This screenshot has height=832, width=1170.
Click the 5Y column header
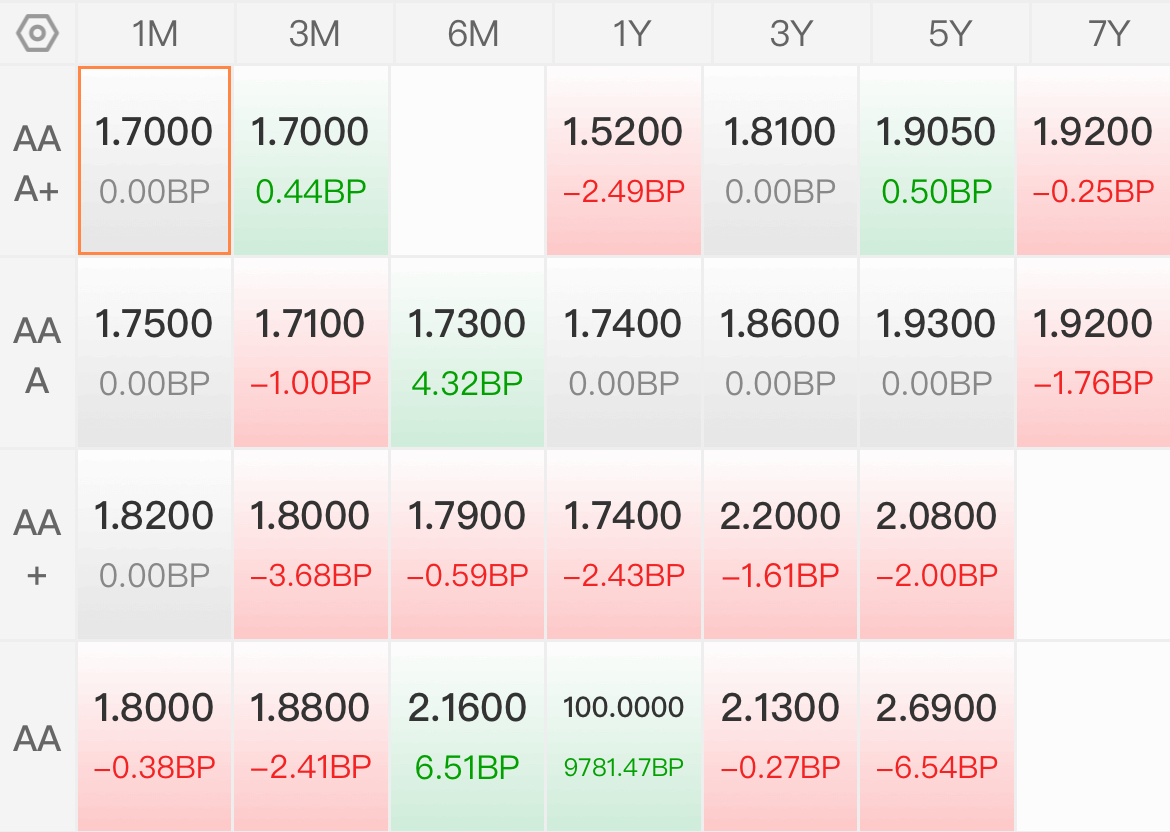(950, 34)
